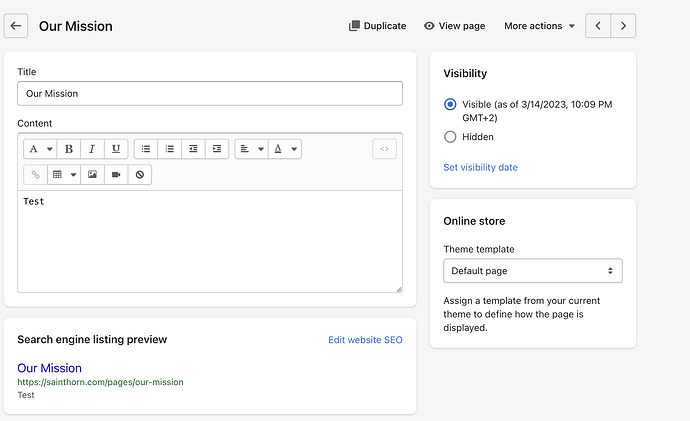Clear formatting with the circle-slash icon
Viewport: 690px width, 421px height.
tap(140, 174)
